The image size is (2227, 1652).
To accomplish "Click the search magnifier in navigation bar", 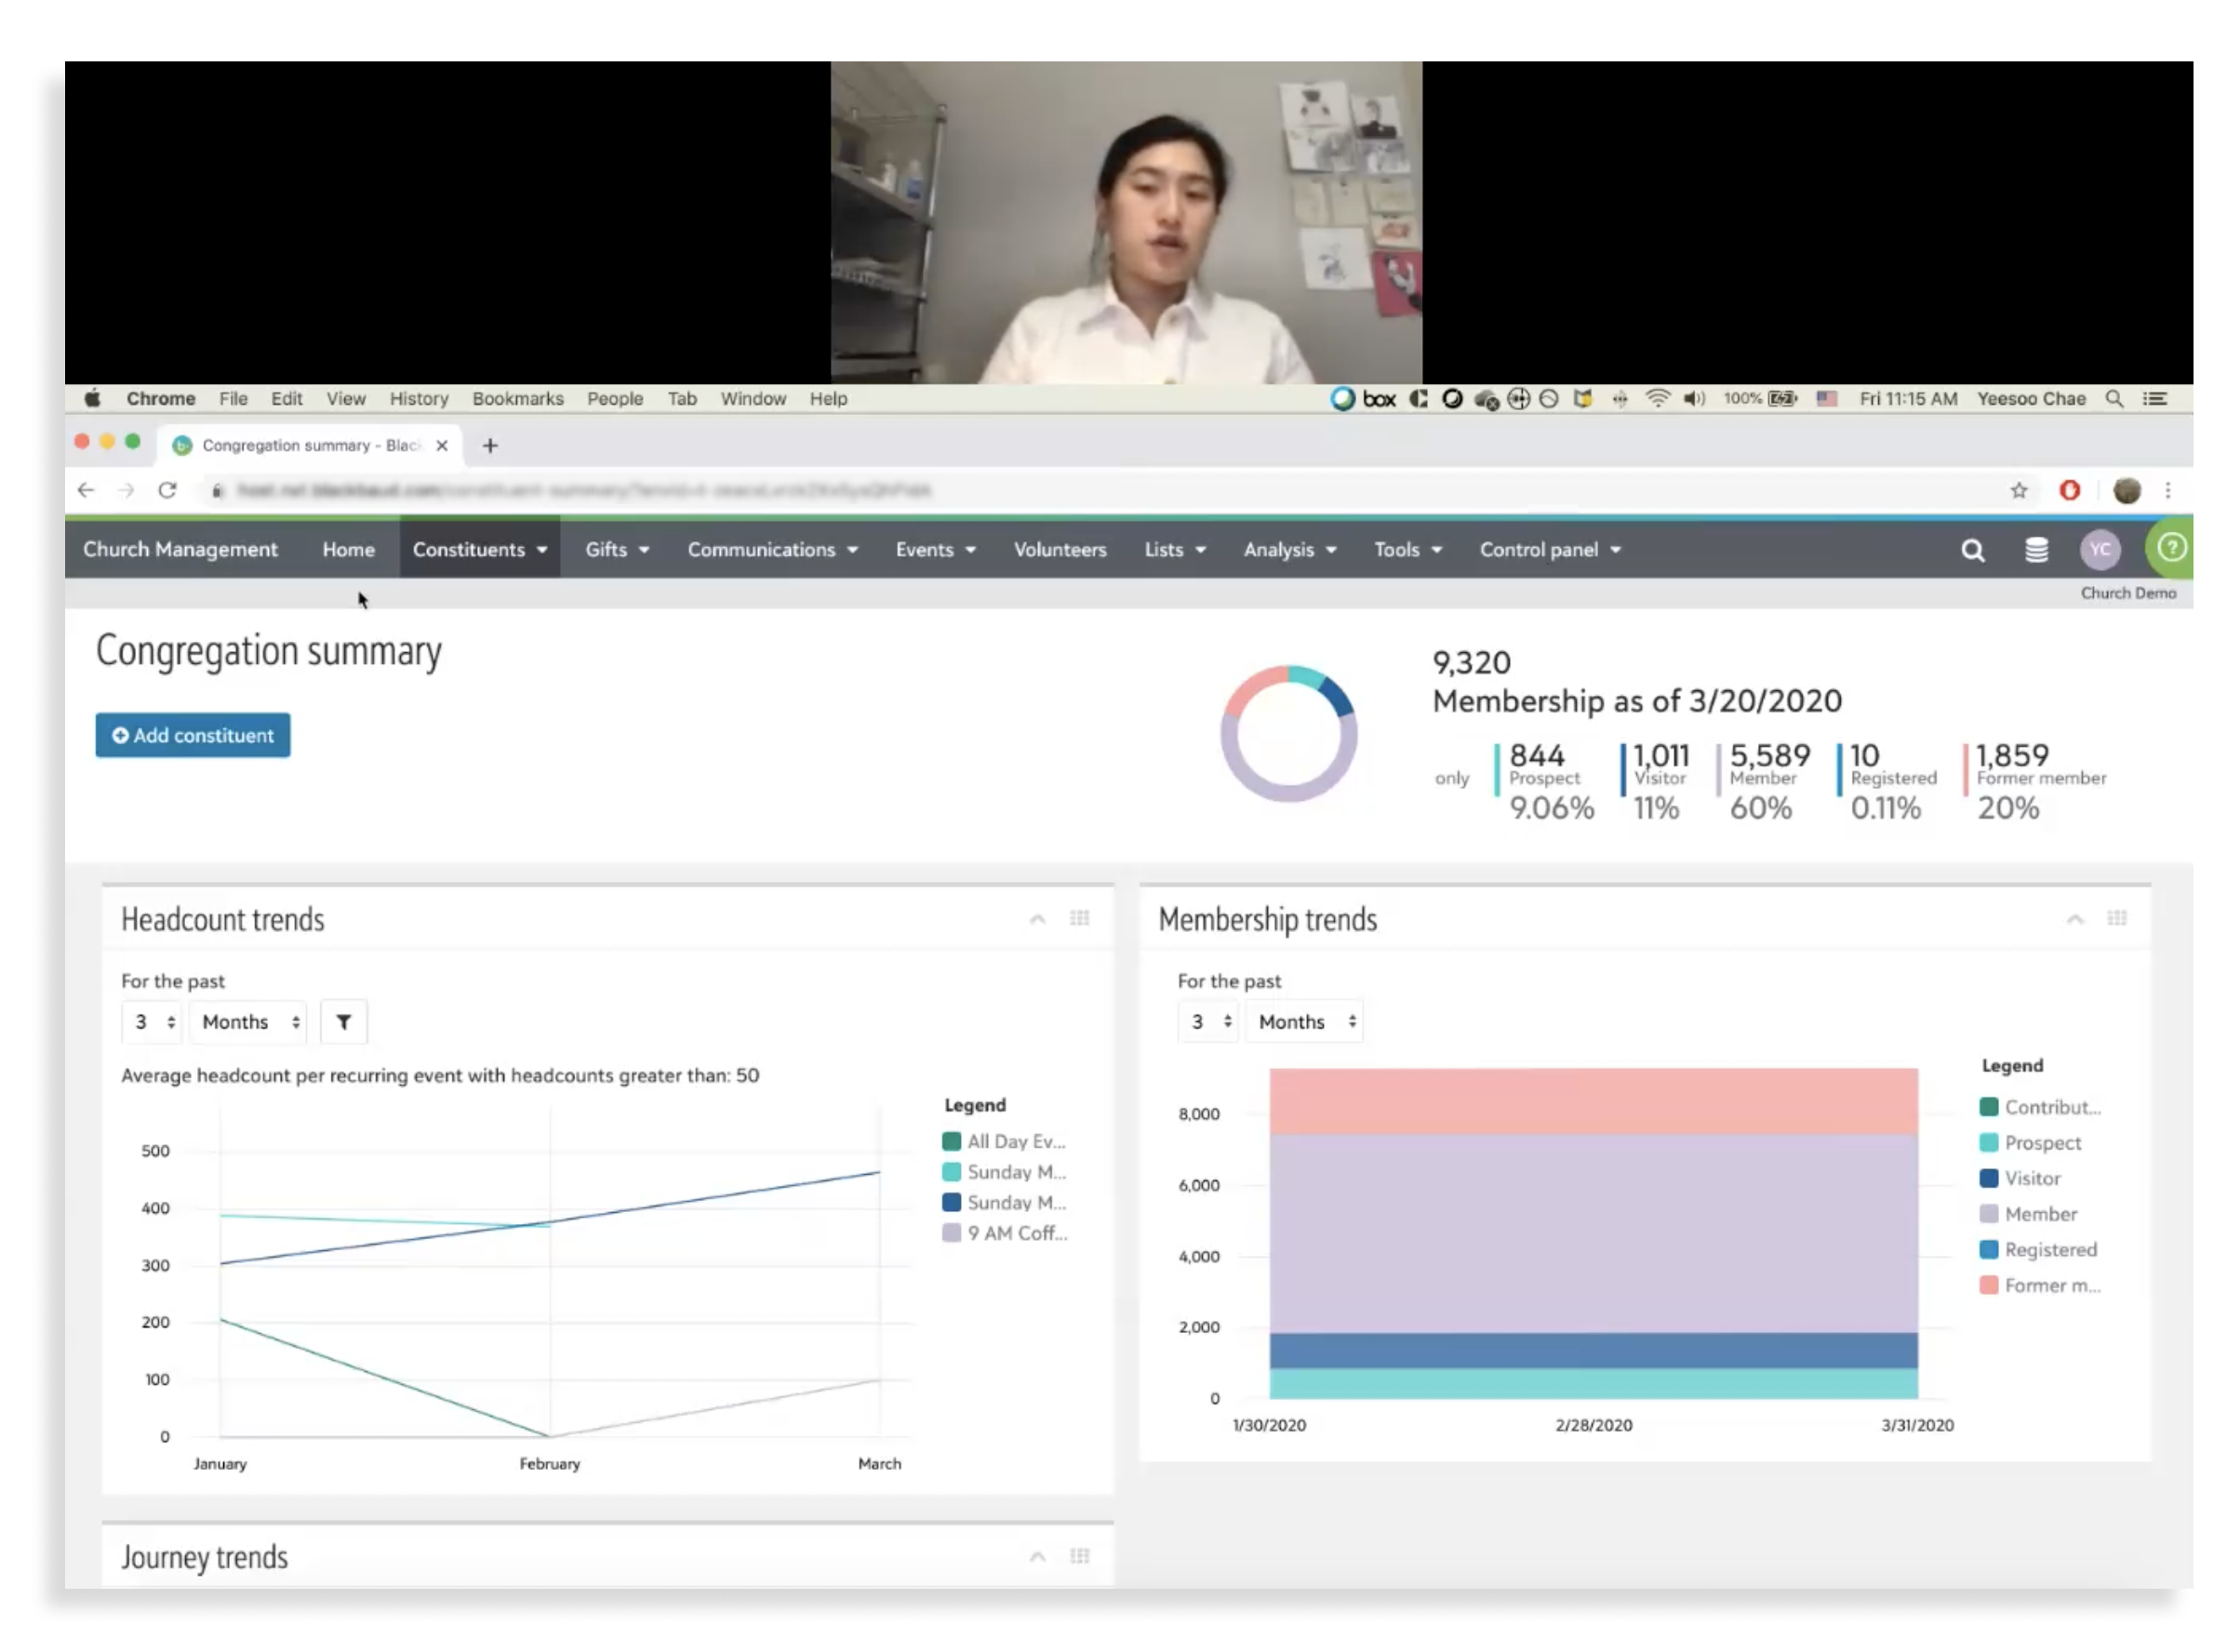I will (x=1971, y=550).
